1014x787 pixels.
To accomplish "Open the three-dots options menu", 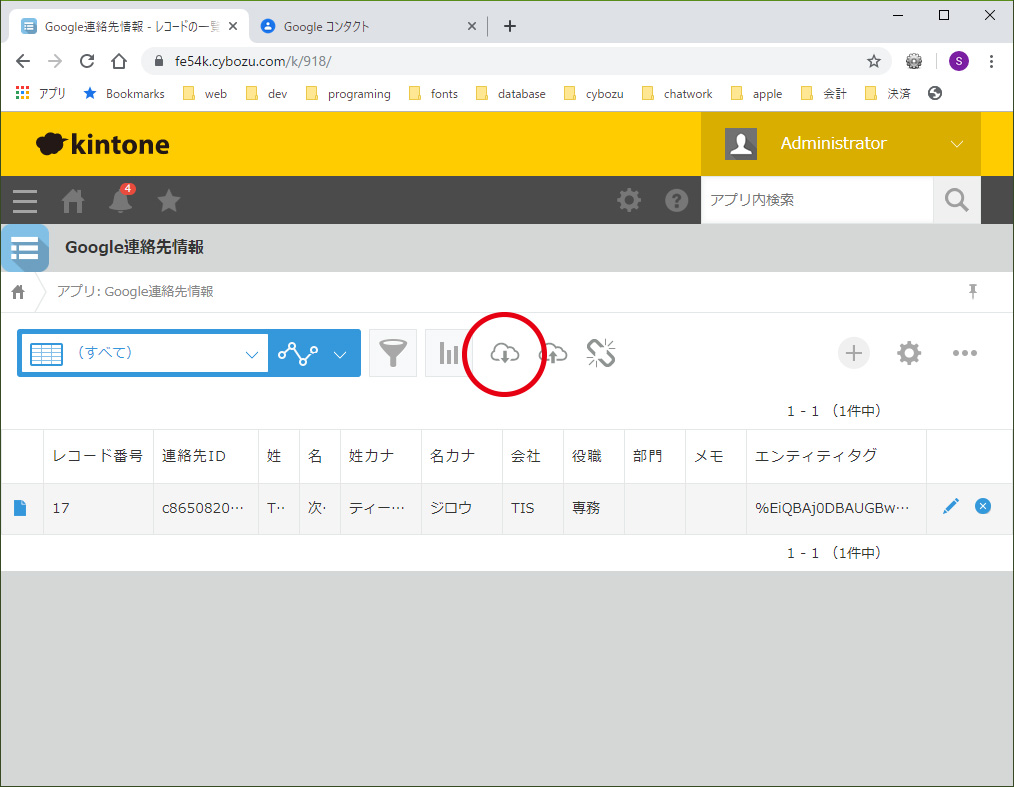I will pos(964,353).
